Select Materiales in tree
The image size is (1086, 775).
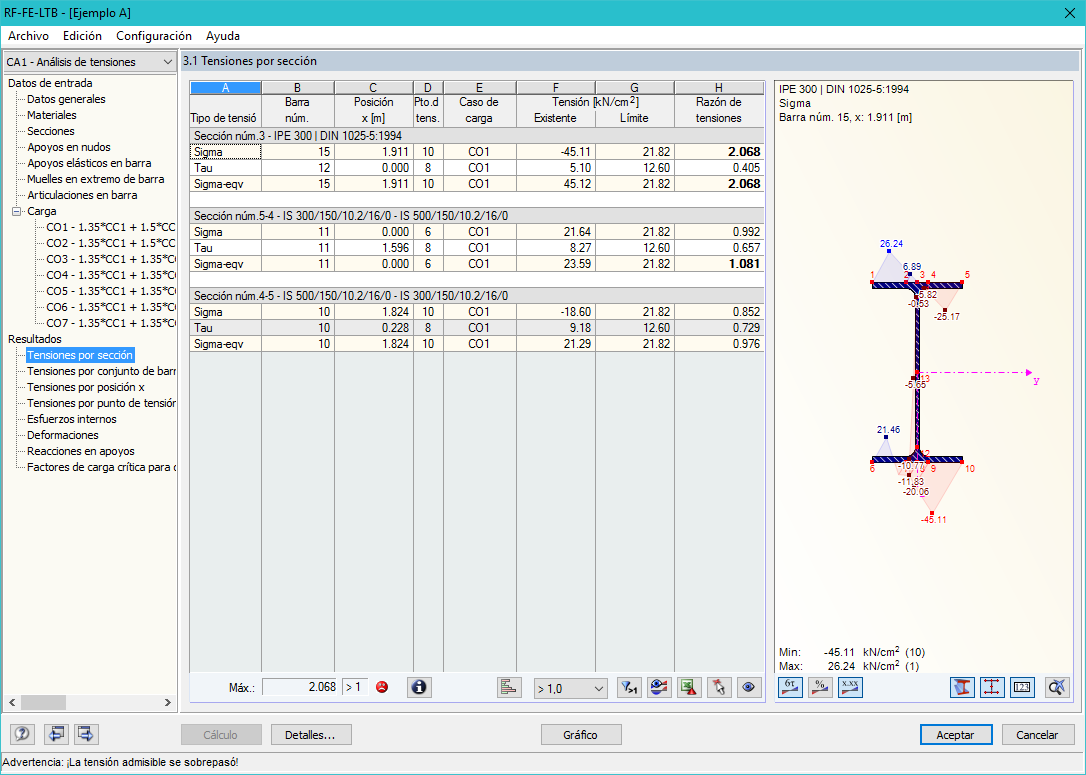(x=52, y=115)
